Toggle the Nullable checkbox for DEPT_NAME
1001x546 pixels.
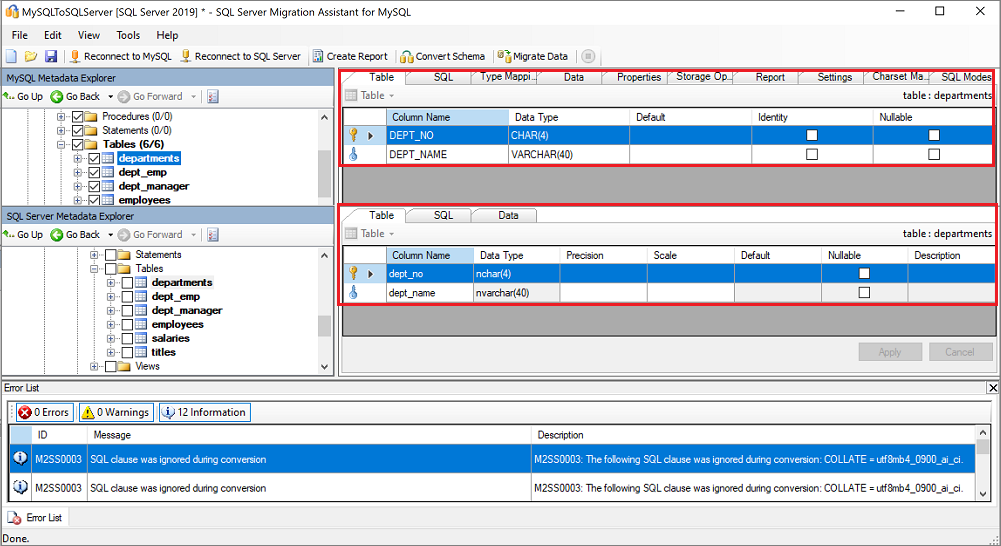(x=933, y=155)
